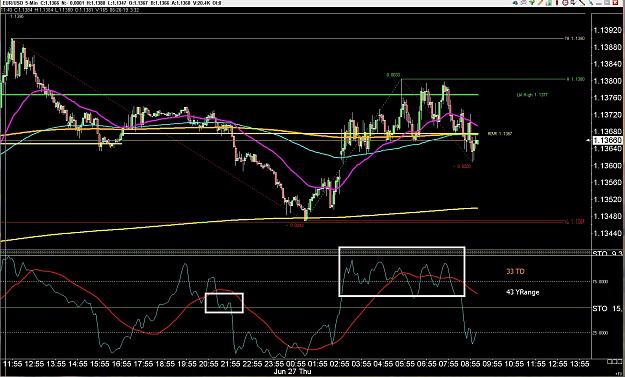The width and height of the screenshot is (625, 377).
Task: Click the 1.13880 price axis label
Action: (x=607, y=47)
